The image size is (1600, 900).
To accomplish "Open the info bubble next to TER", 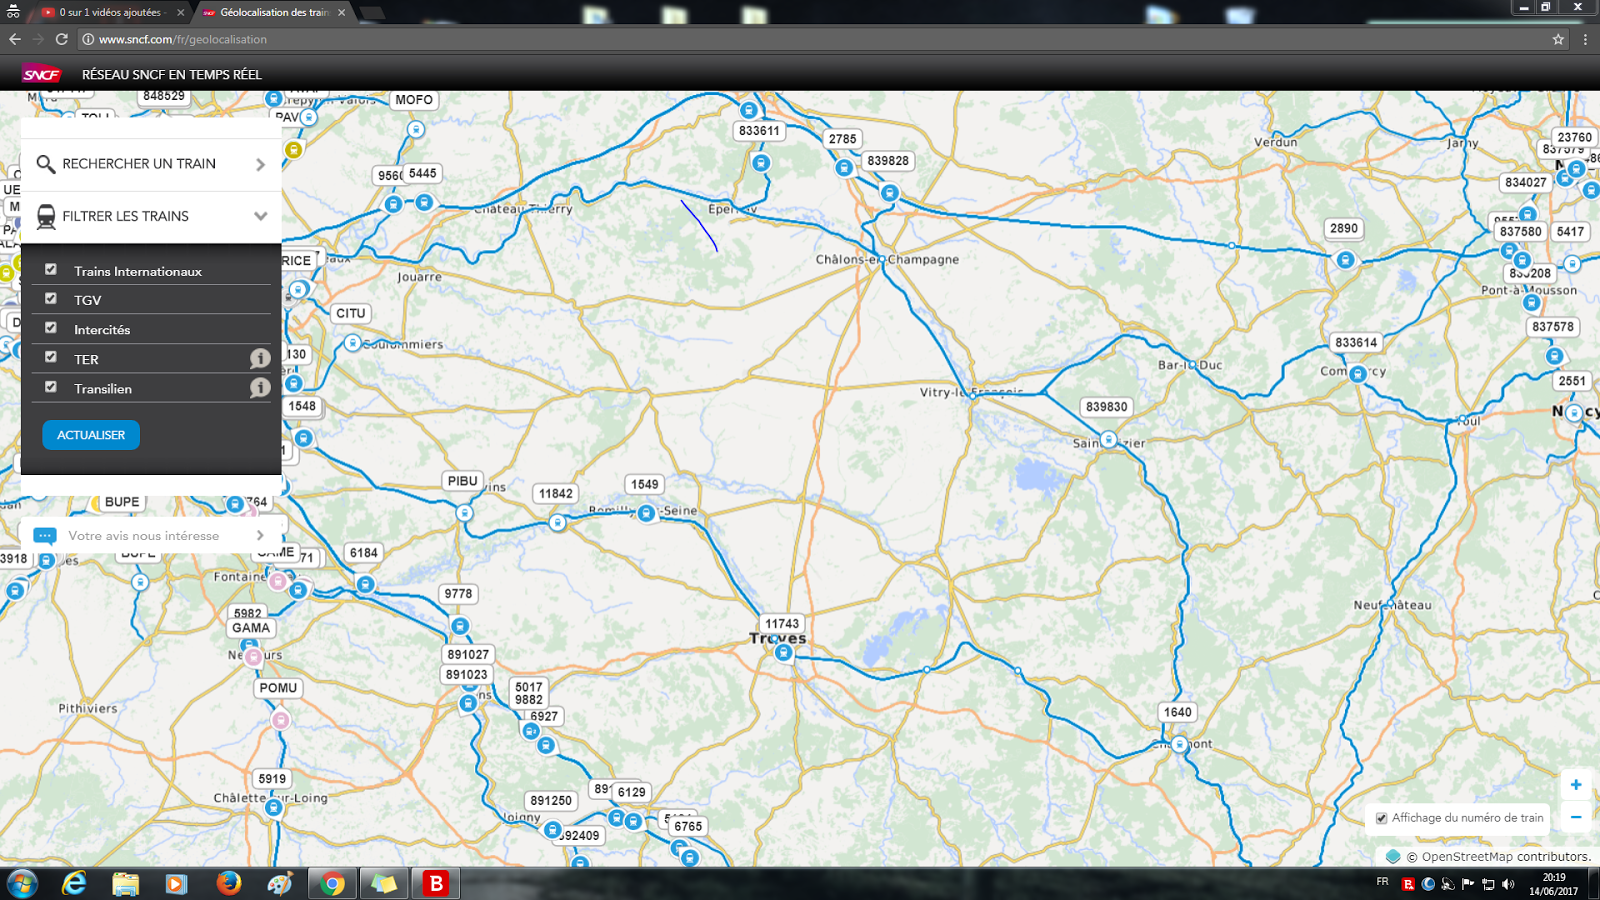I will click(x=261, y=358).
